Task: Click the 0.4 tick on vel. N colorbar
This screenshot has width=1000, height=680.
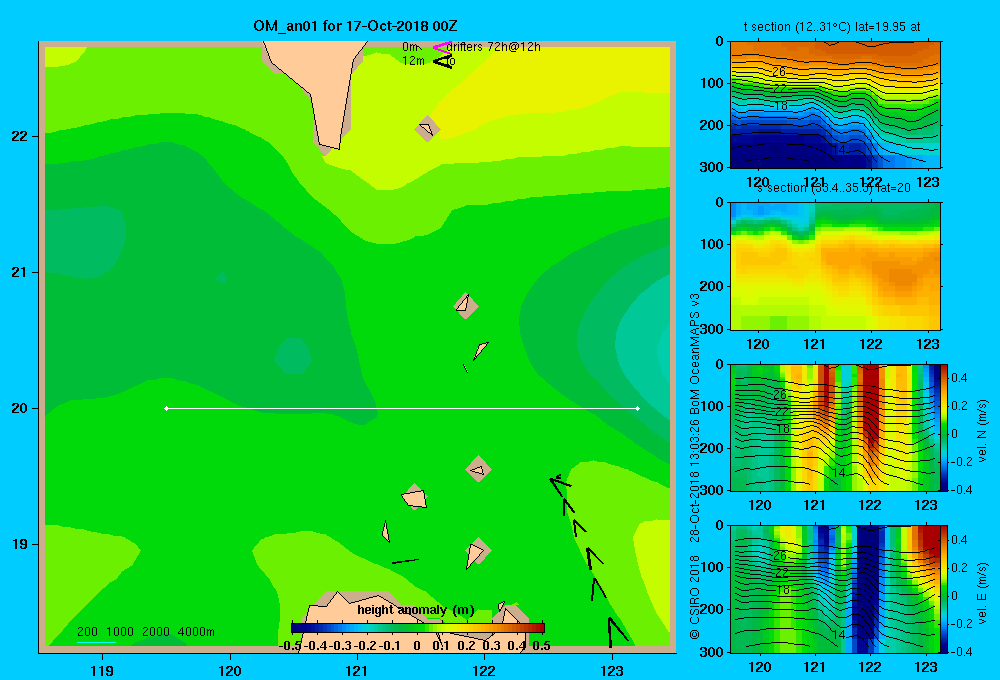Action: tap(960, 378)
